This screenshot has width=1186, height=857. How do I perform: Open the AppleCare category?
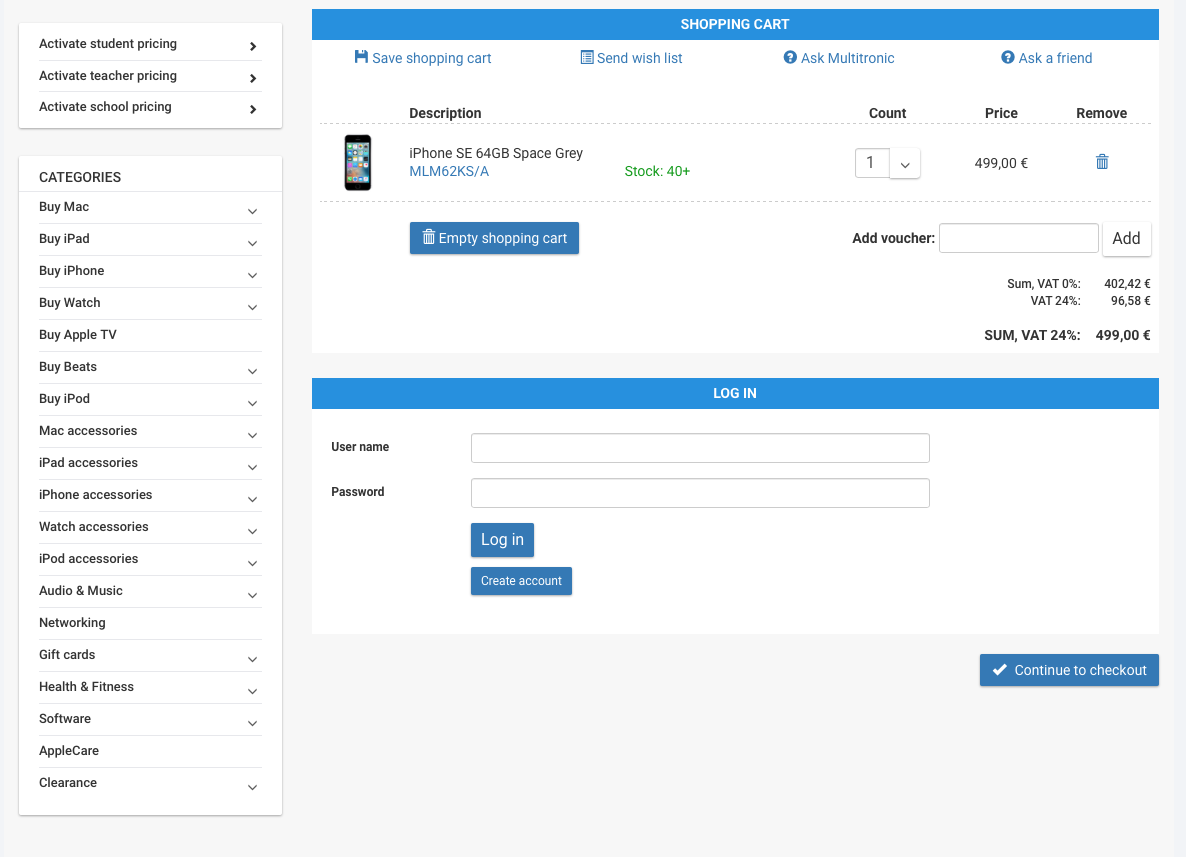tap(69, 750)
